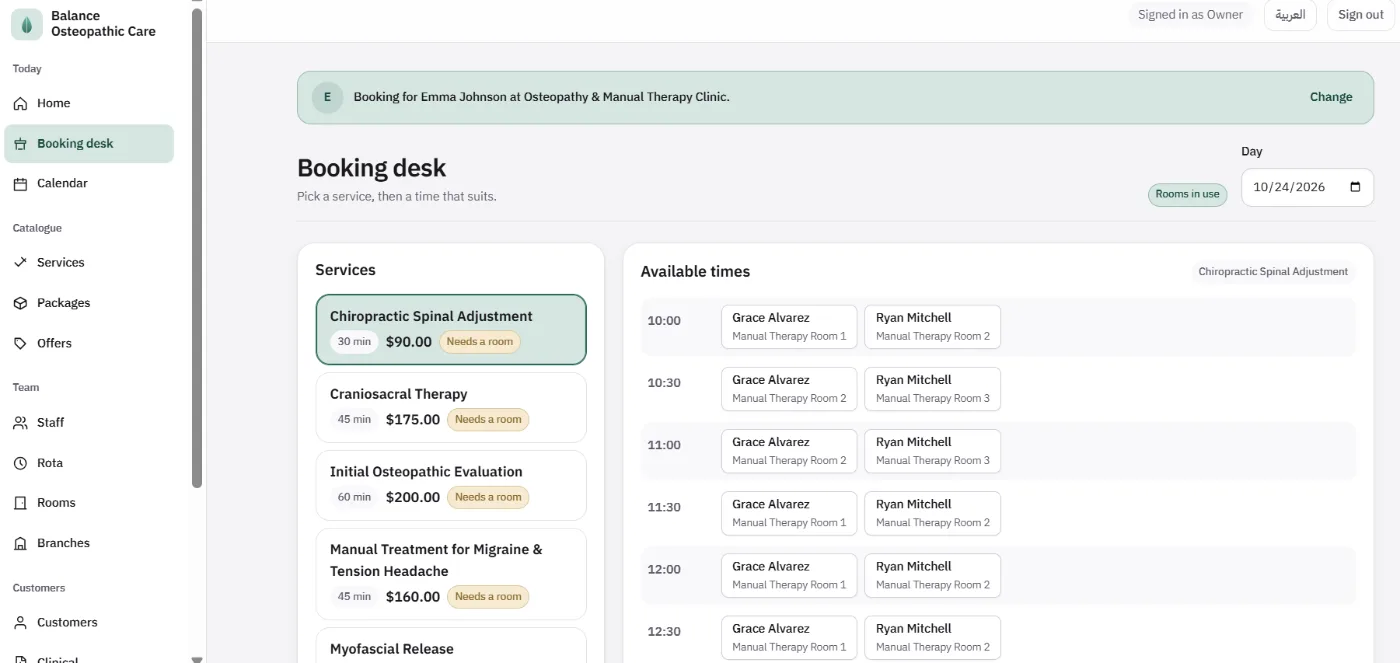Open the Rooms page
This screenshot has width=1400, height=663.
(x=89, y=503)
